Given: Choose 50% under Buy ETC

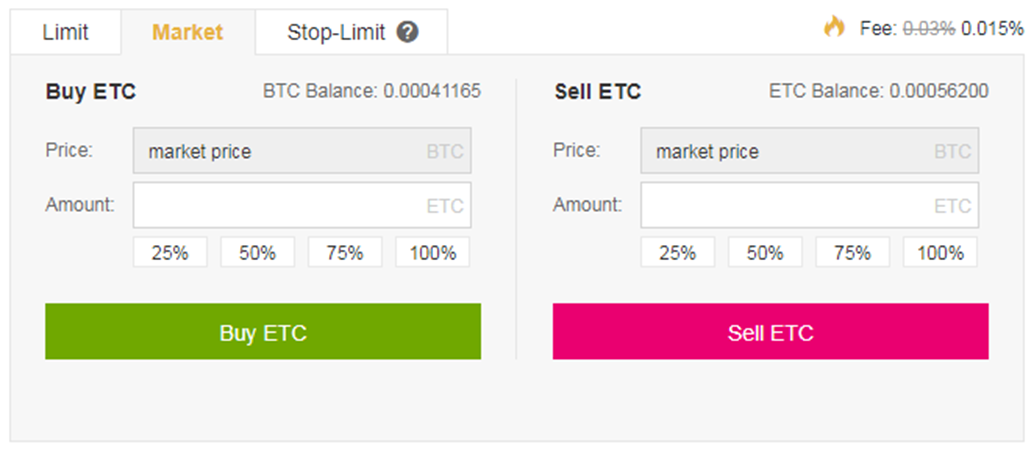Looking at the screenshot, I should coord(258,252).
